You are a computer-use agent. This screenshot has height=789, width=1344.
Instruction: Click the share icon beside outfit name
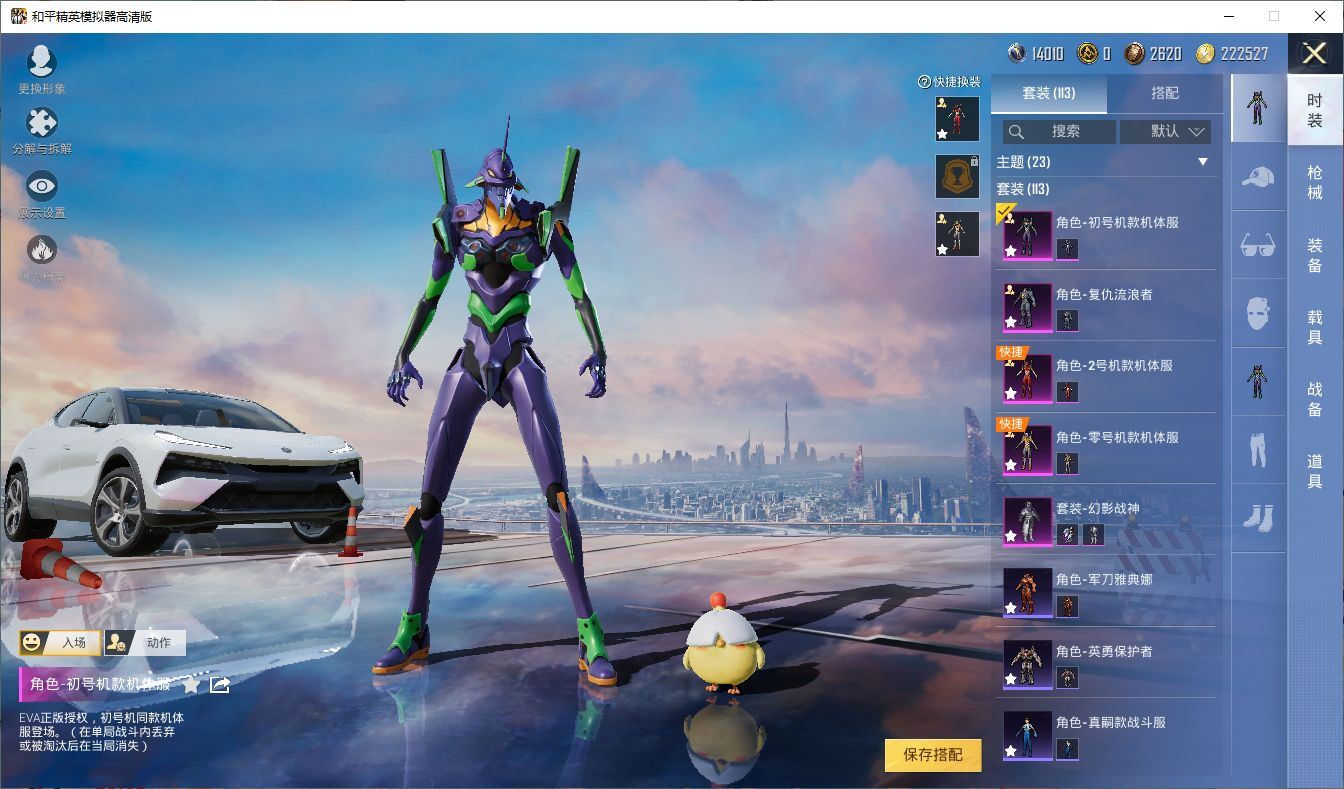coord(220,685)
